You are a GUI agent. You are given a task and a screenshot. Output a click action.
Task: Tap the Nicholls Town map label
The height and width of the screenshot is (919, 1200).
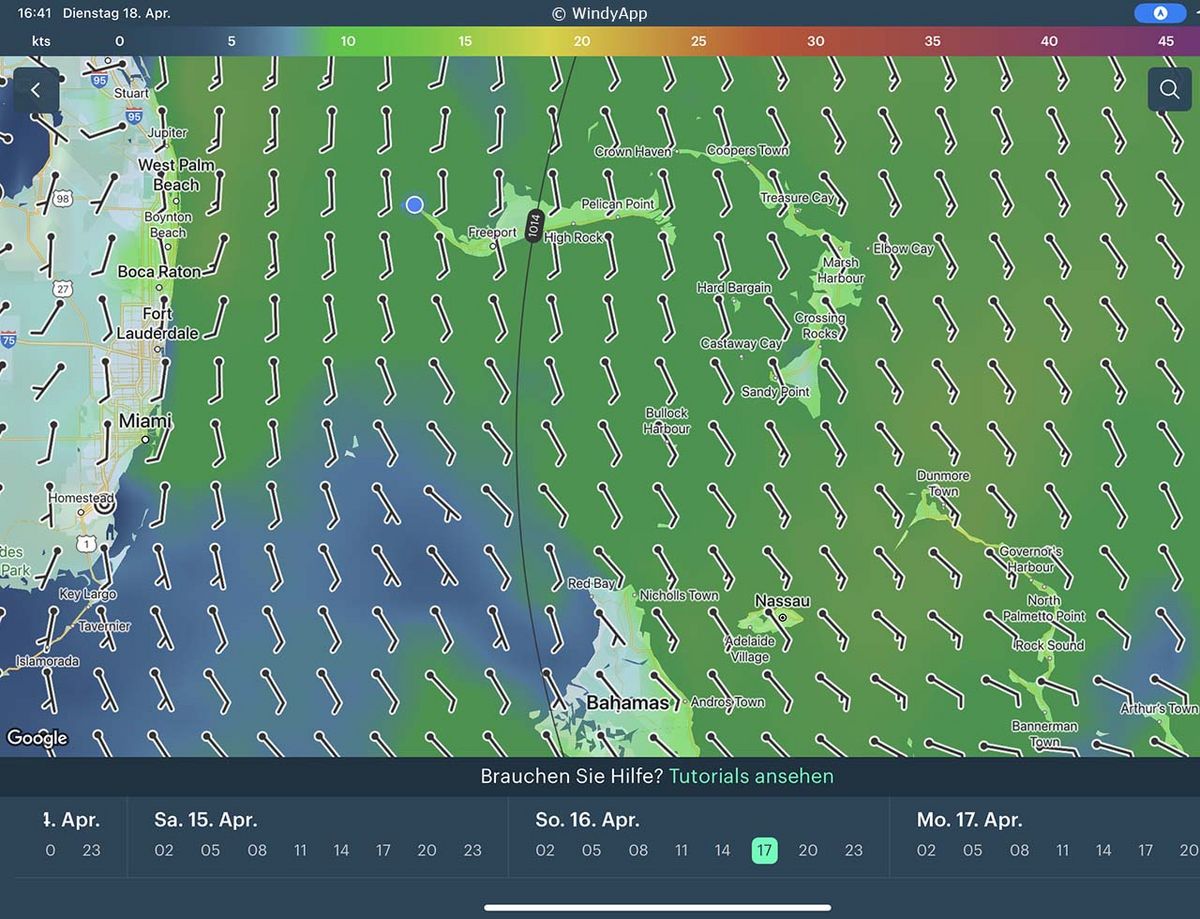pyautogui.click(x=679, y=595)
